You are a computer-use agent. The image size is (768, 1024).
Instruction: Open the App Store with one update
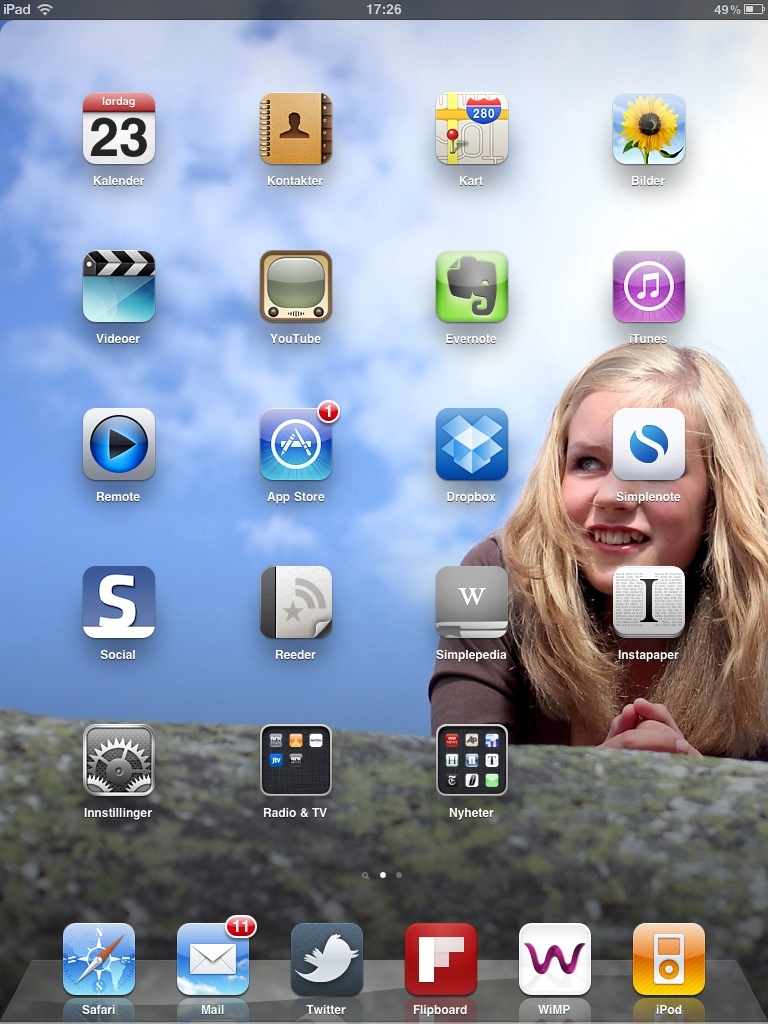[x=296, y=444]
